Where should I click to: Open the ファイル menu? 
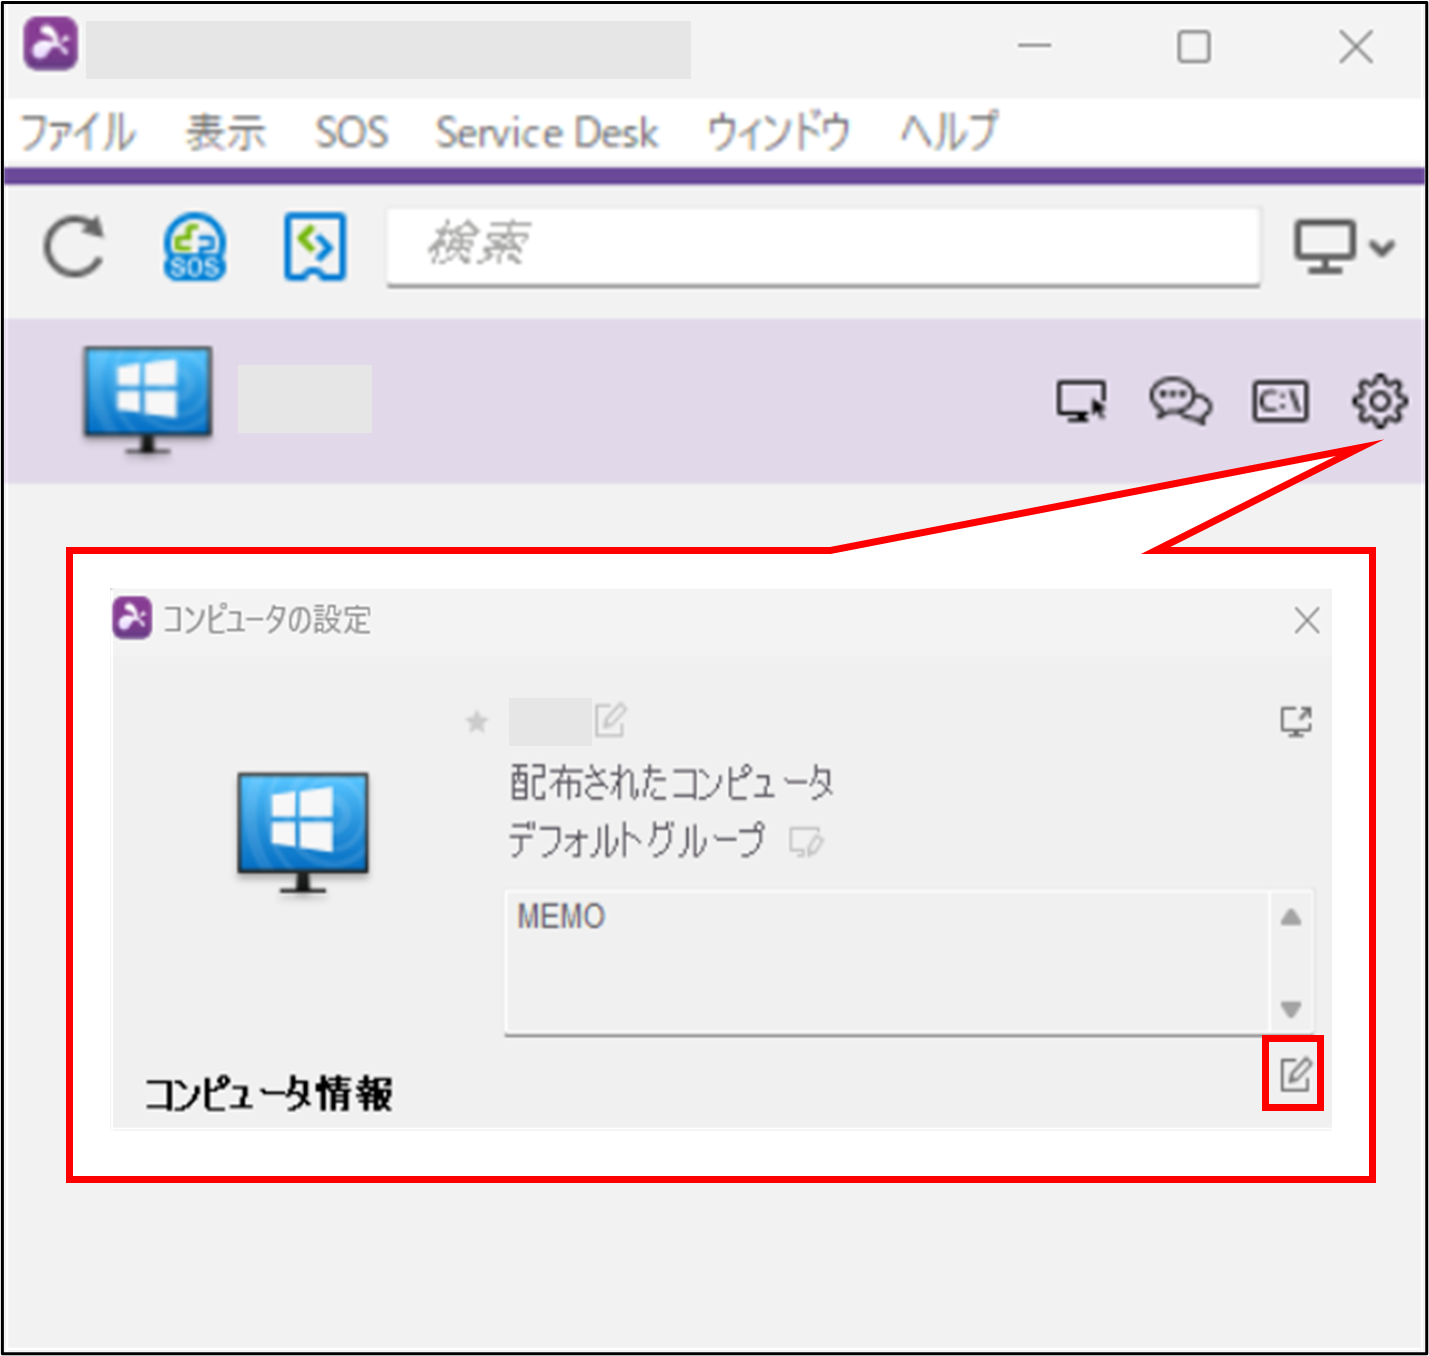[x=77, y=131]
